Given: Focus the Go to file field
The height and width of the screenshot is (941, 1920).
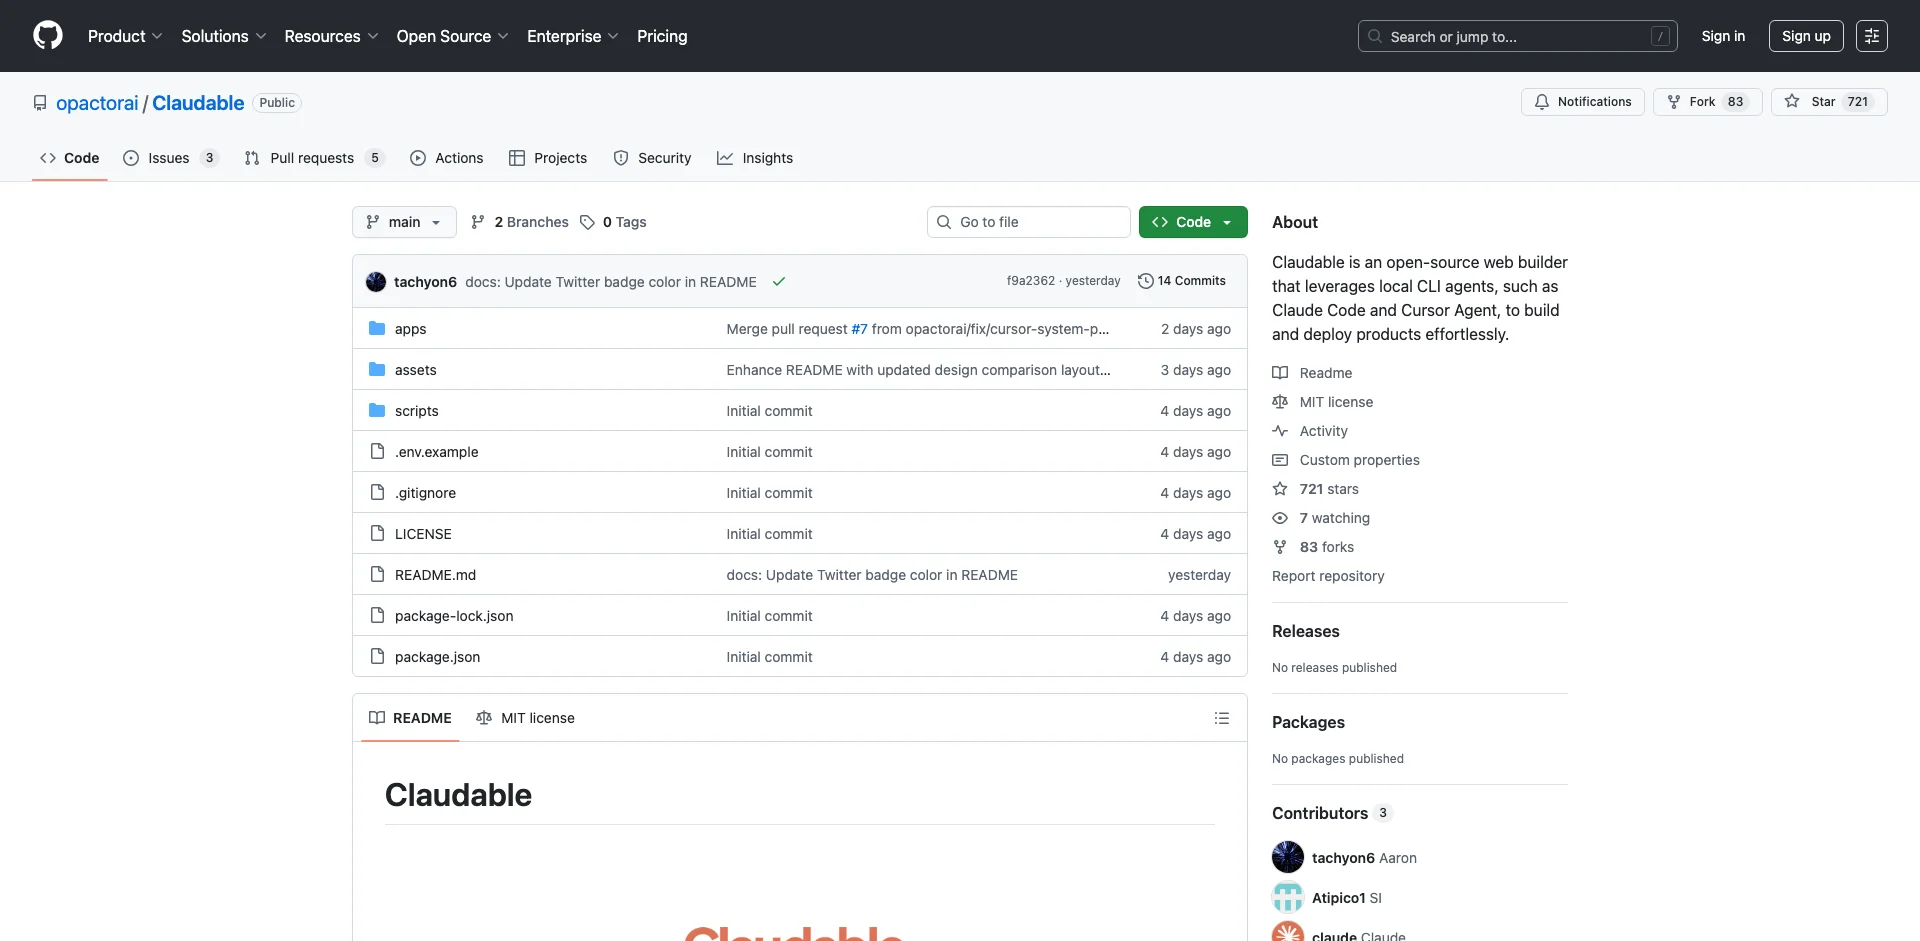Looking at the screenshot, I should [1028, 222].
